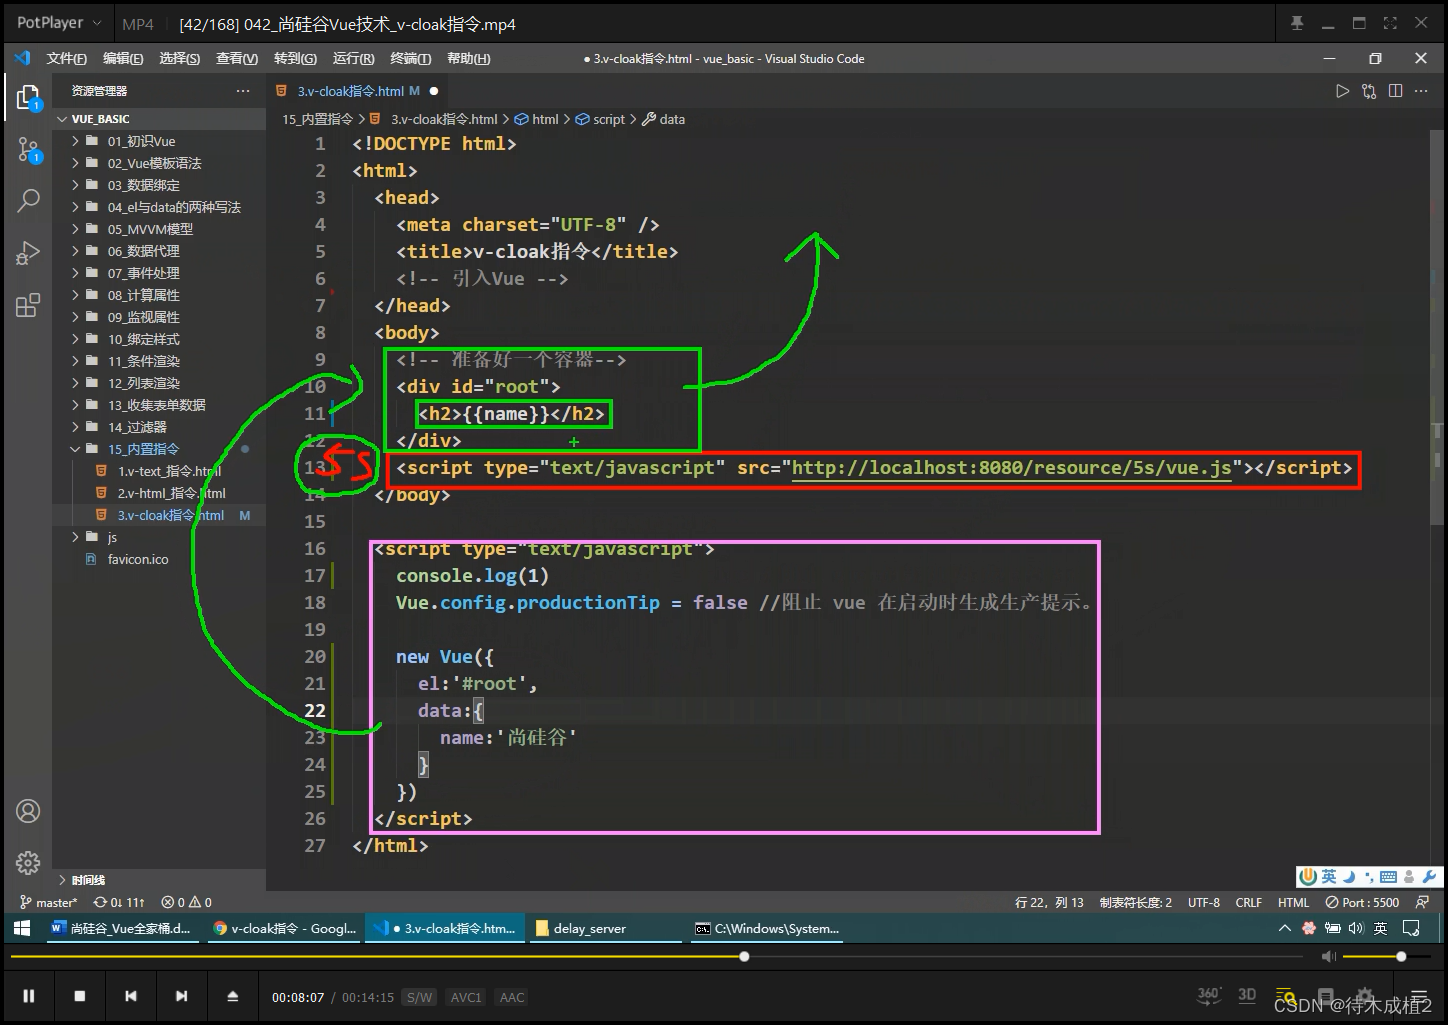Select the 3.v-cloak指令.html editor tab

[x=358, y=91]
